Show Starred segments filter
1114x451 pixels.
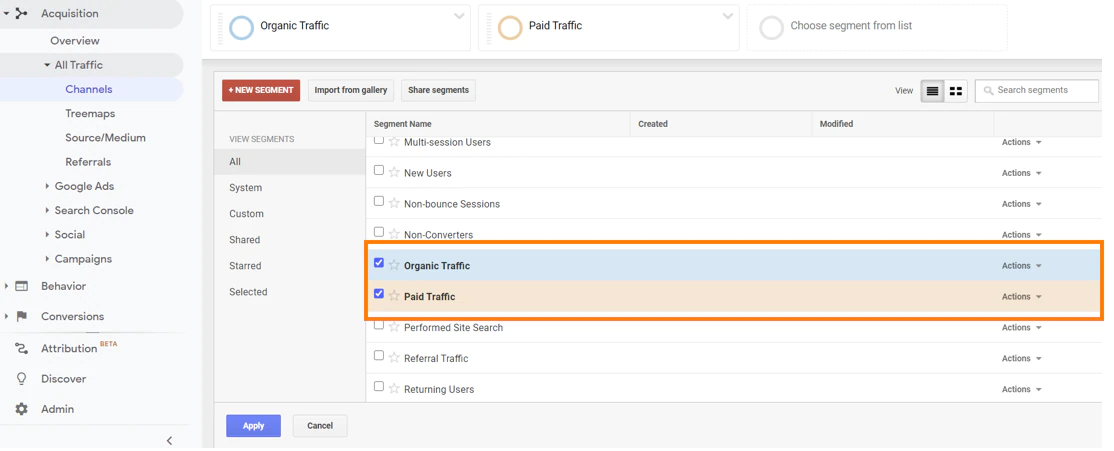245,266
